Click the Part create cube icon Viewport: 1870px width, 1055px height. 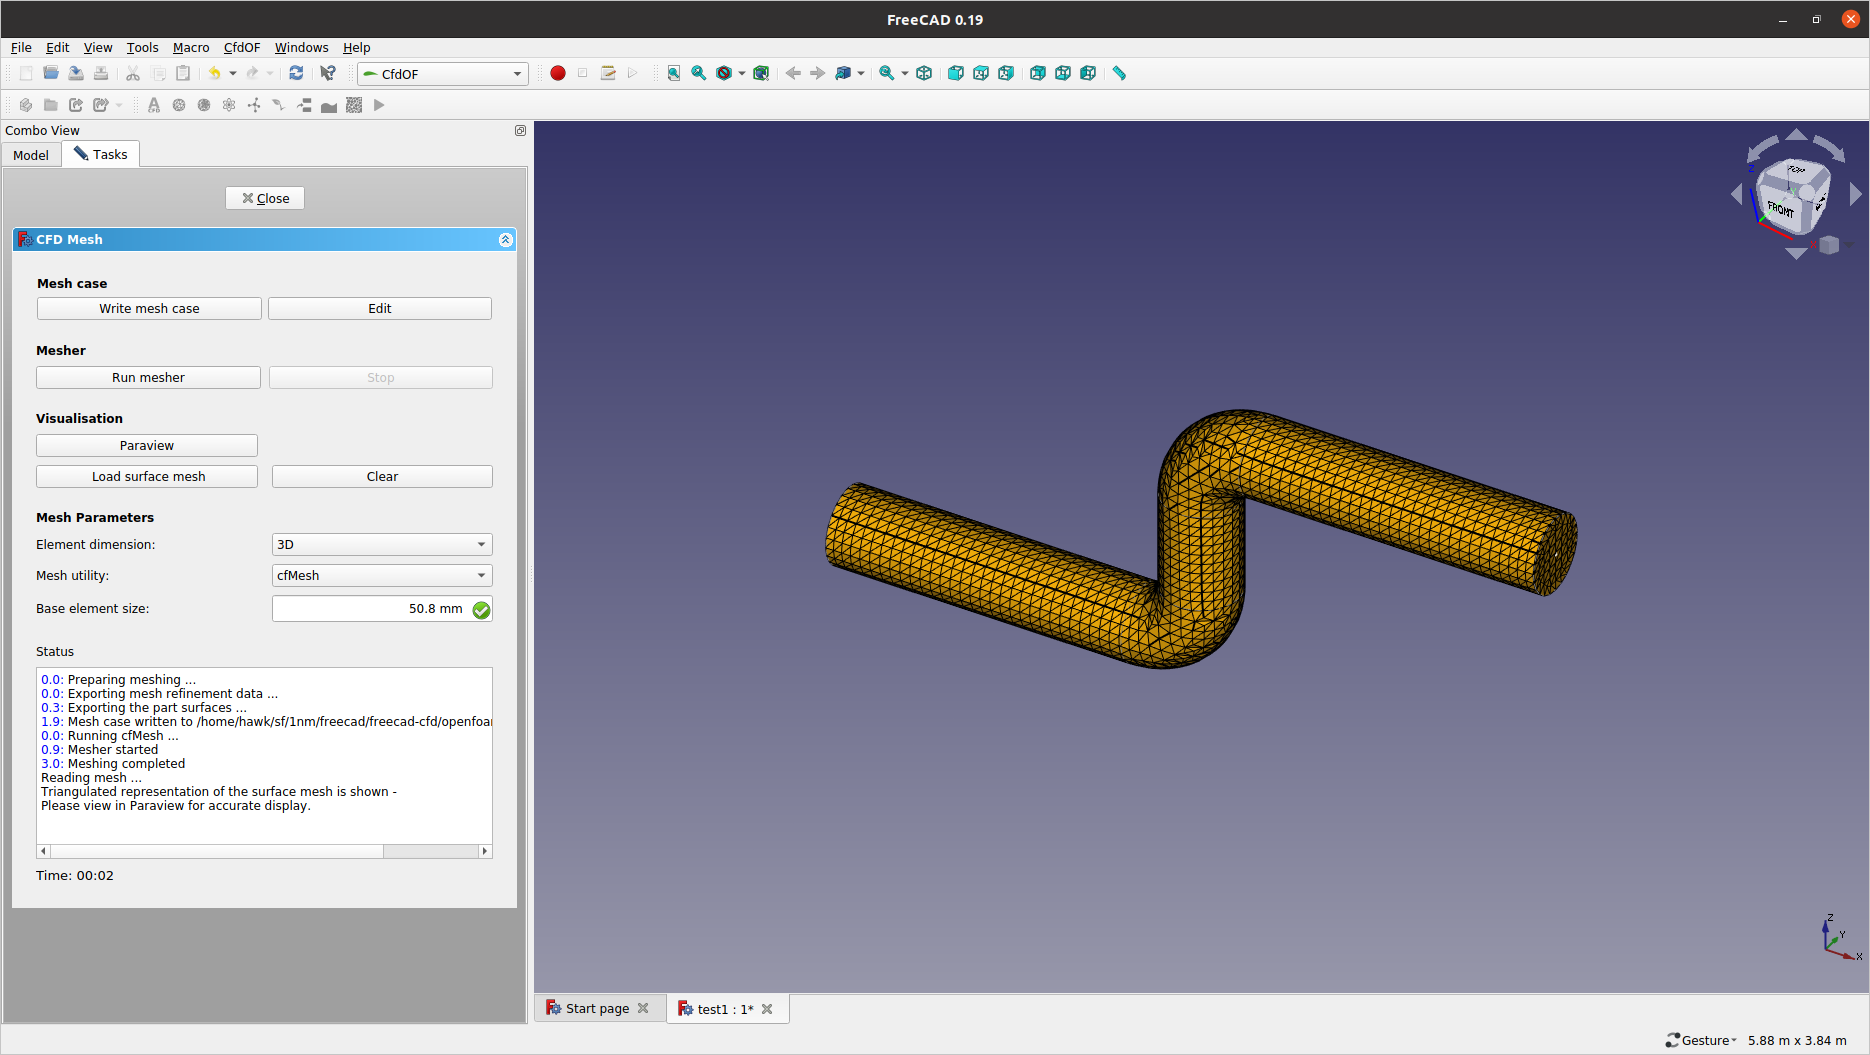point(26,105)
